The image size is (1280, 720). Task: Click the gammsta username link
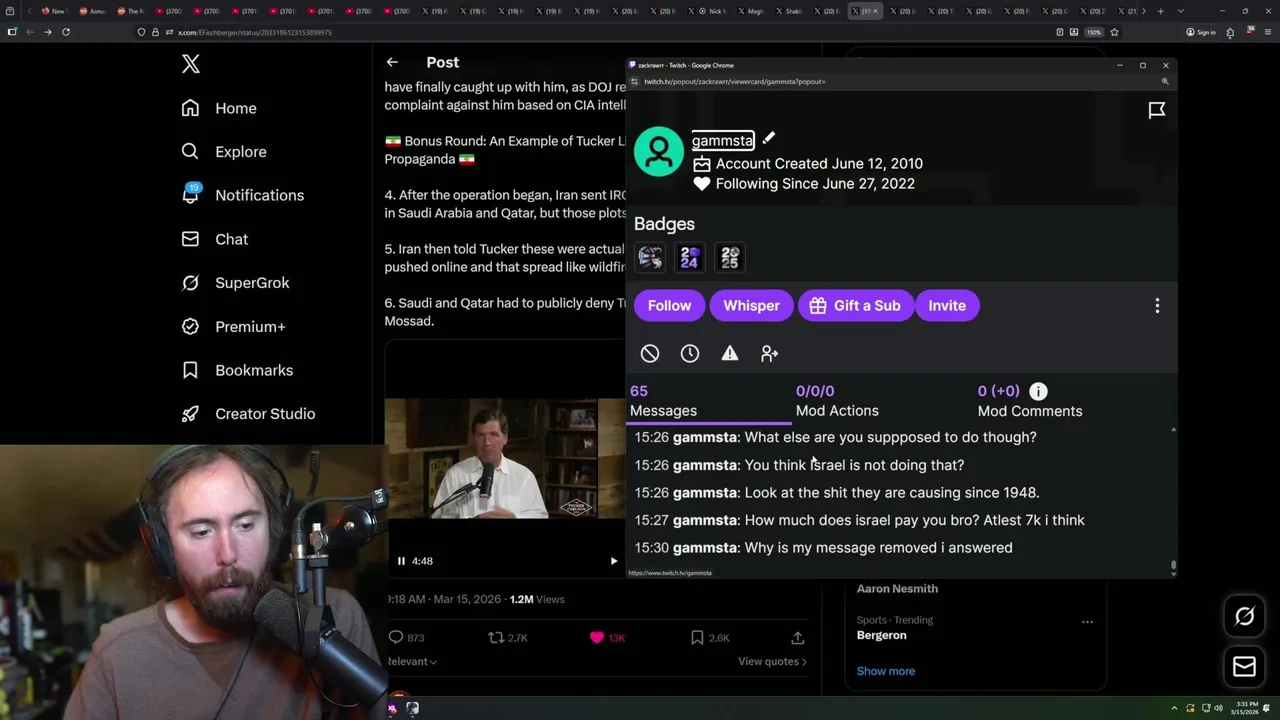(x=722, y=141)
